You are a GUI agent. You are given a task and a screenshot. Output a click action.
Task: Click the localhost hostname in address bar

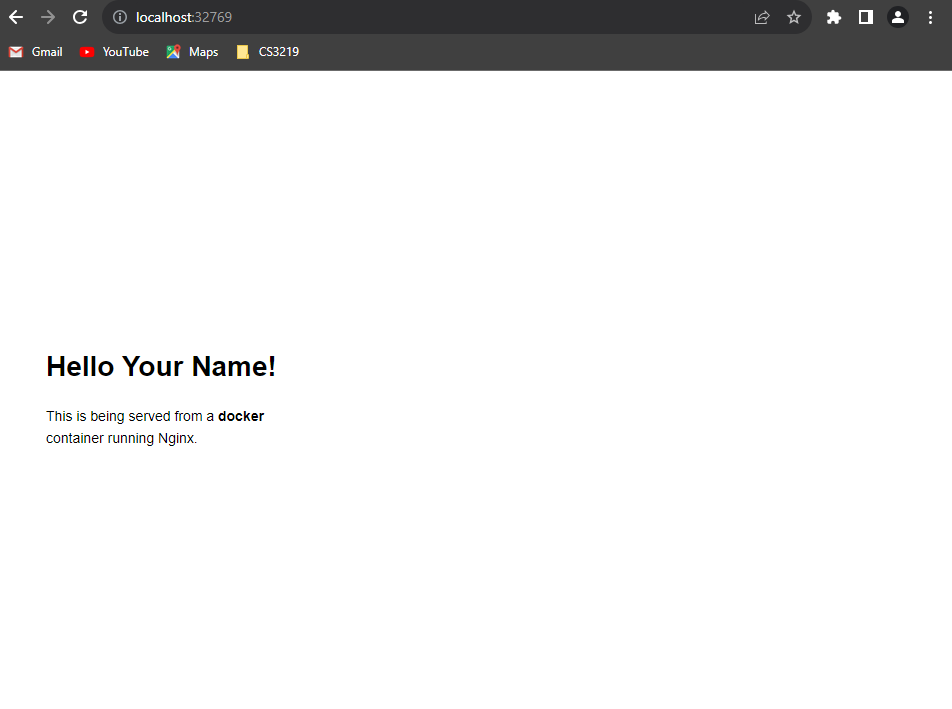pos(164,17)
